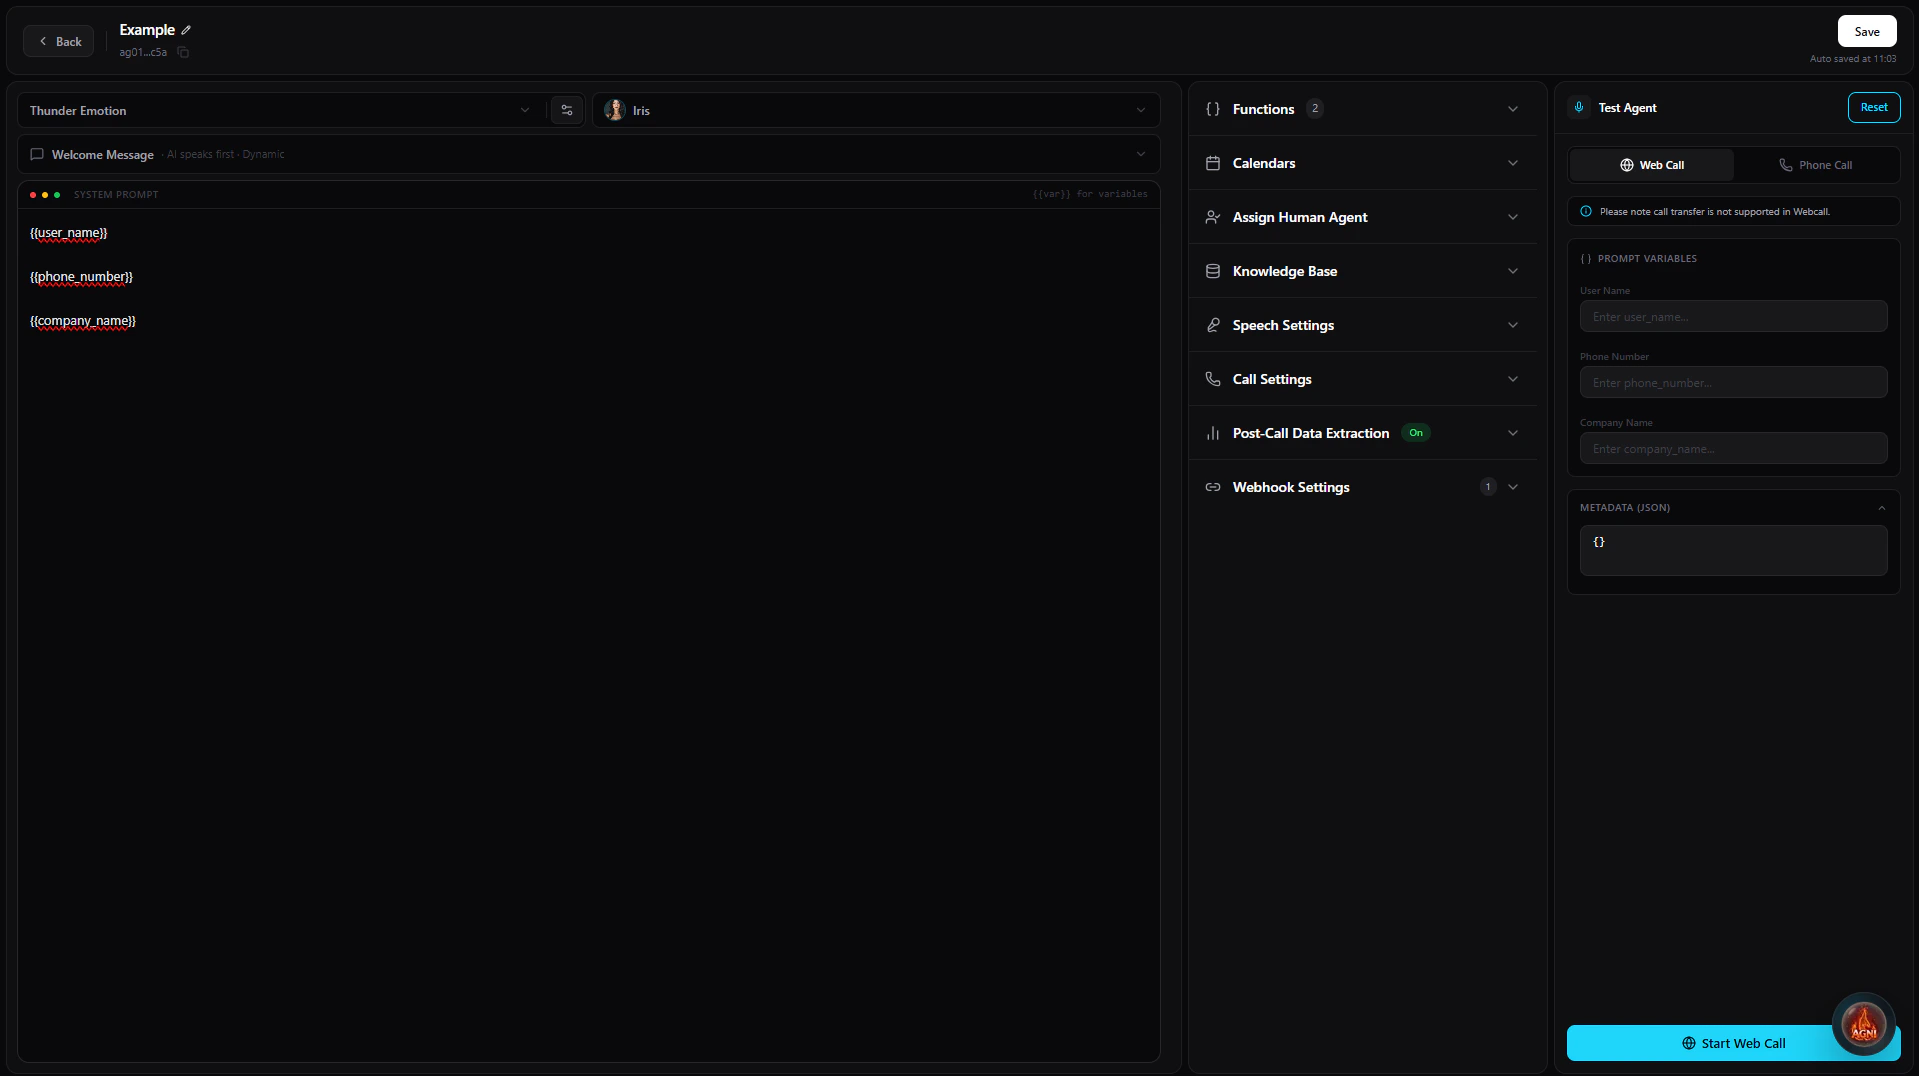Click the Functions curly braces icon
Screen dimensions: 1919x1076
(1213, 109)
